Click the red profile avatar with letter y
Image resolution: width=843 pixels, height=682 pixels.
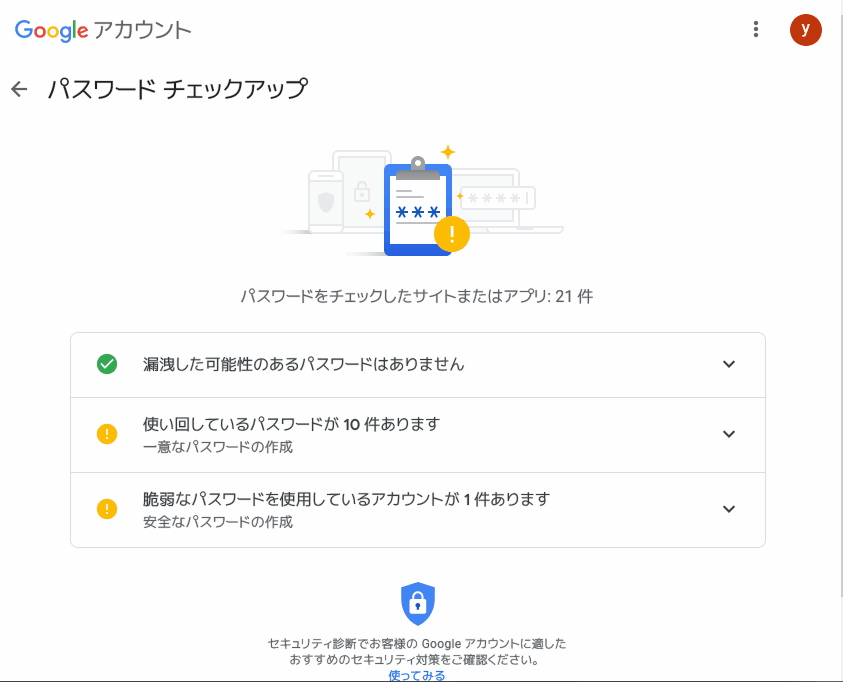pyautogui.click(x=806, y=30)
